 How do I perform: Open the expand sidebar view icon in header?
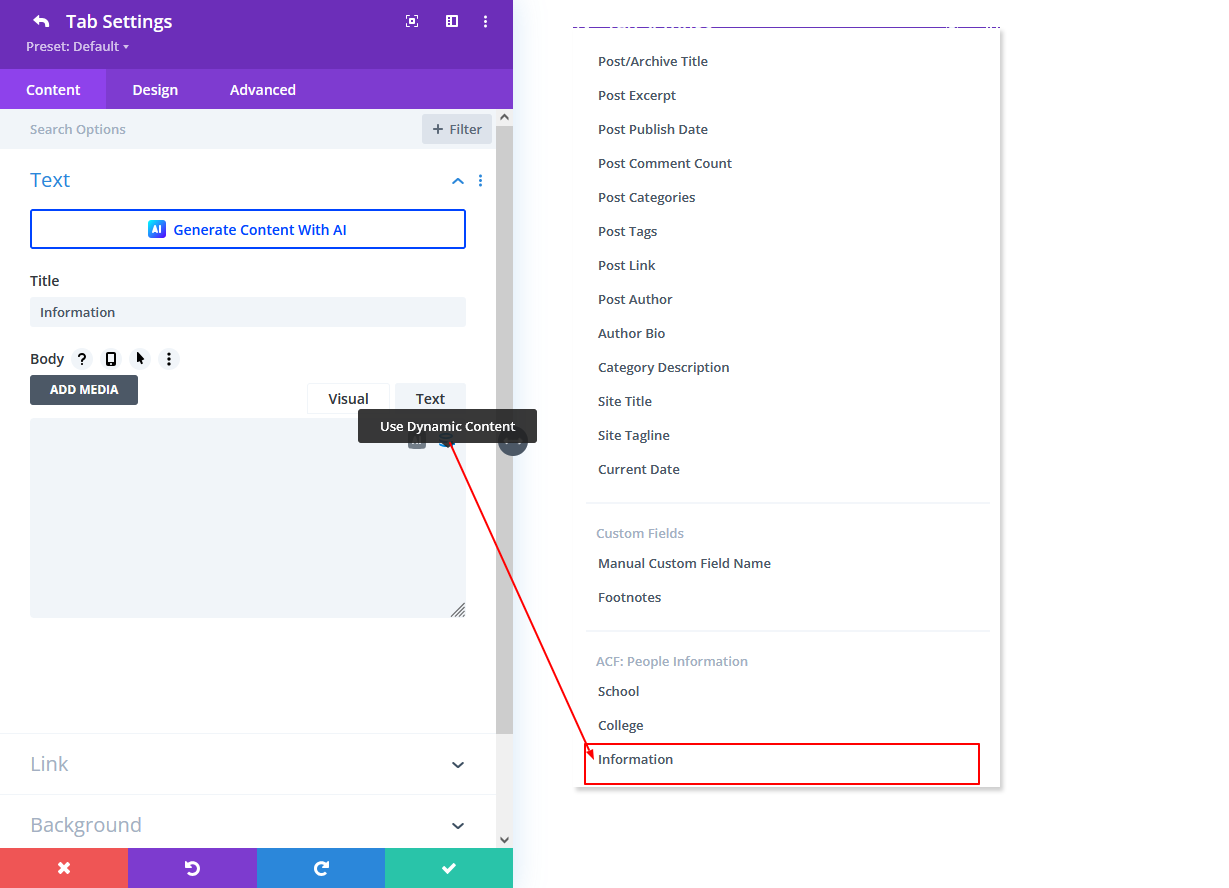click(x=451, y=21)
